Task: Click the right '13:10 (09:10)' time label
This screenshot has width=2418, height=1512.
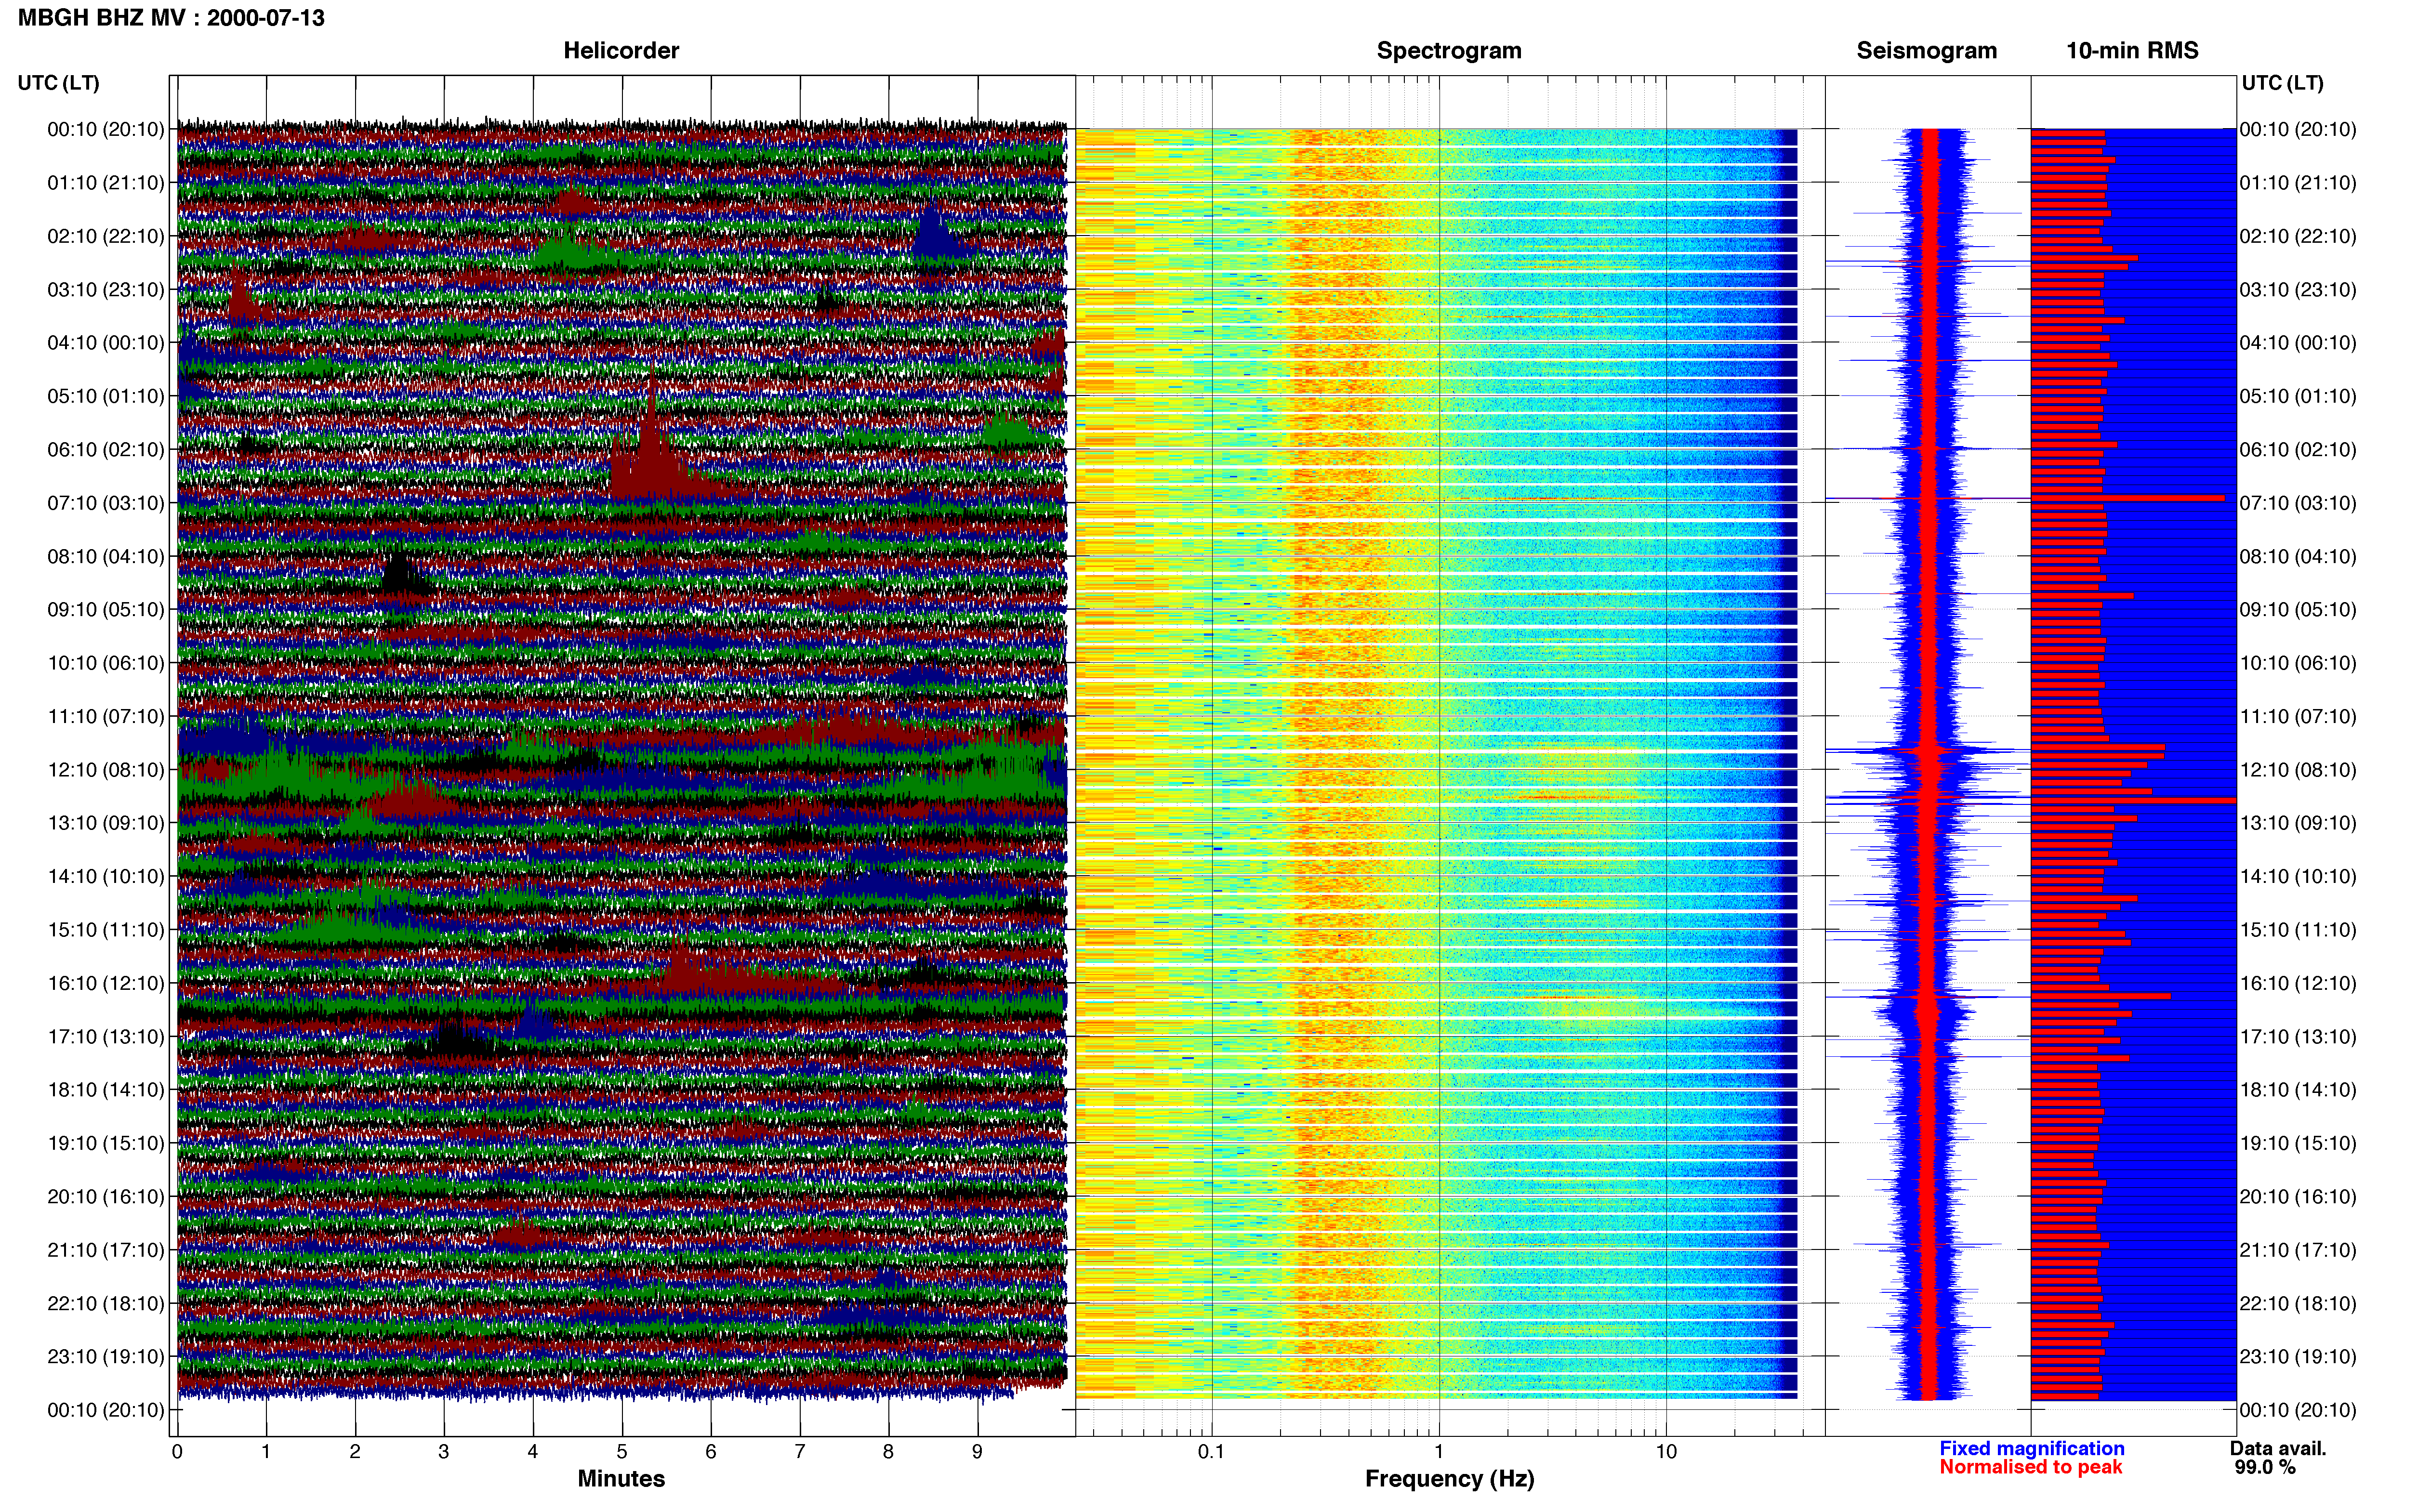Action: pyautogui.click(x=2298, y=823)
